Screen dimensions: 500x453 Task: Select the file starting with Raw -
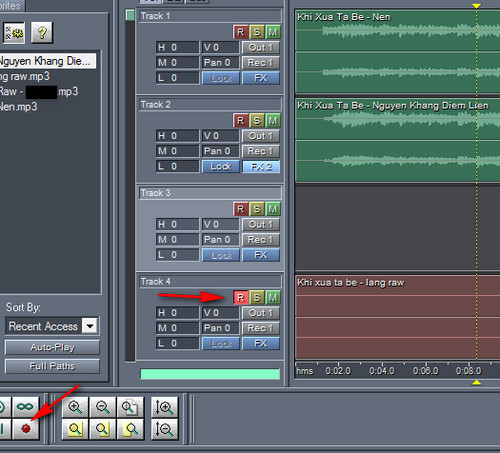(x=39, y=92)
